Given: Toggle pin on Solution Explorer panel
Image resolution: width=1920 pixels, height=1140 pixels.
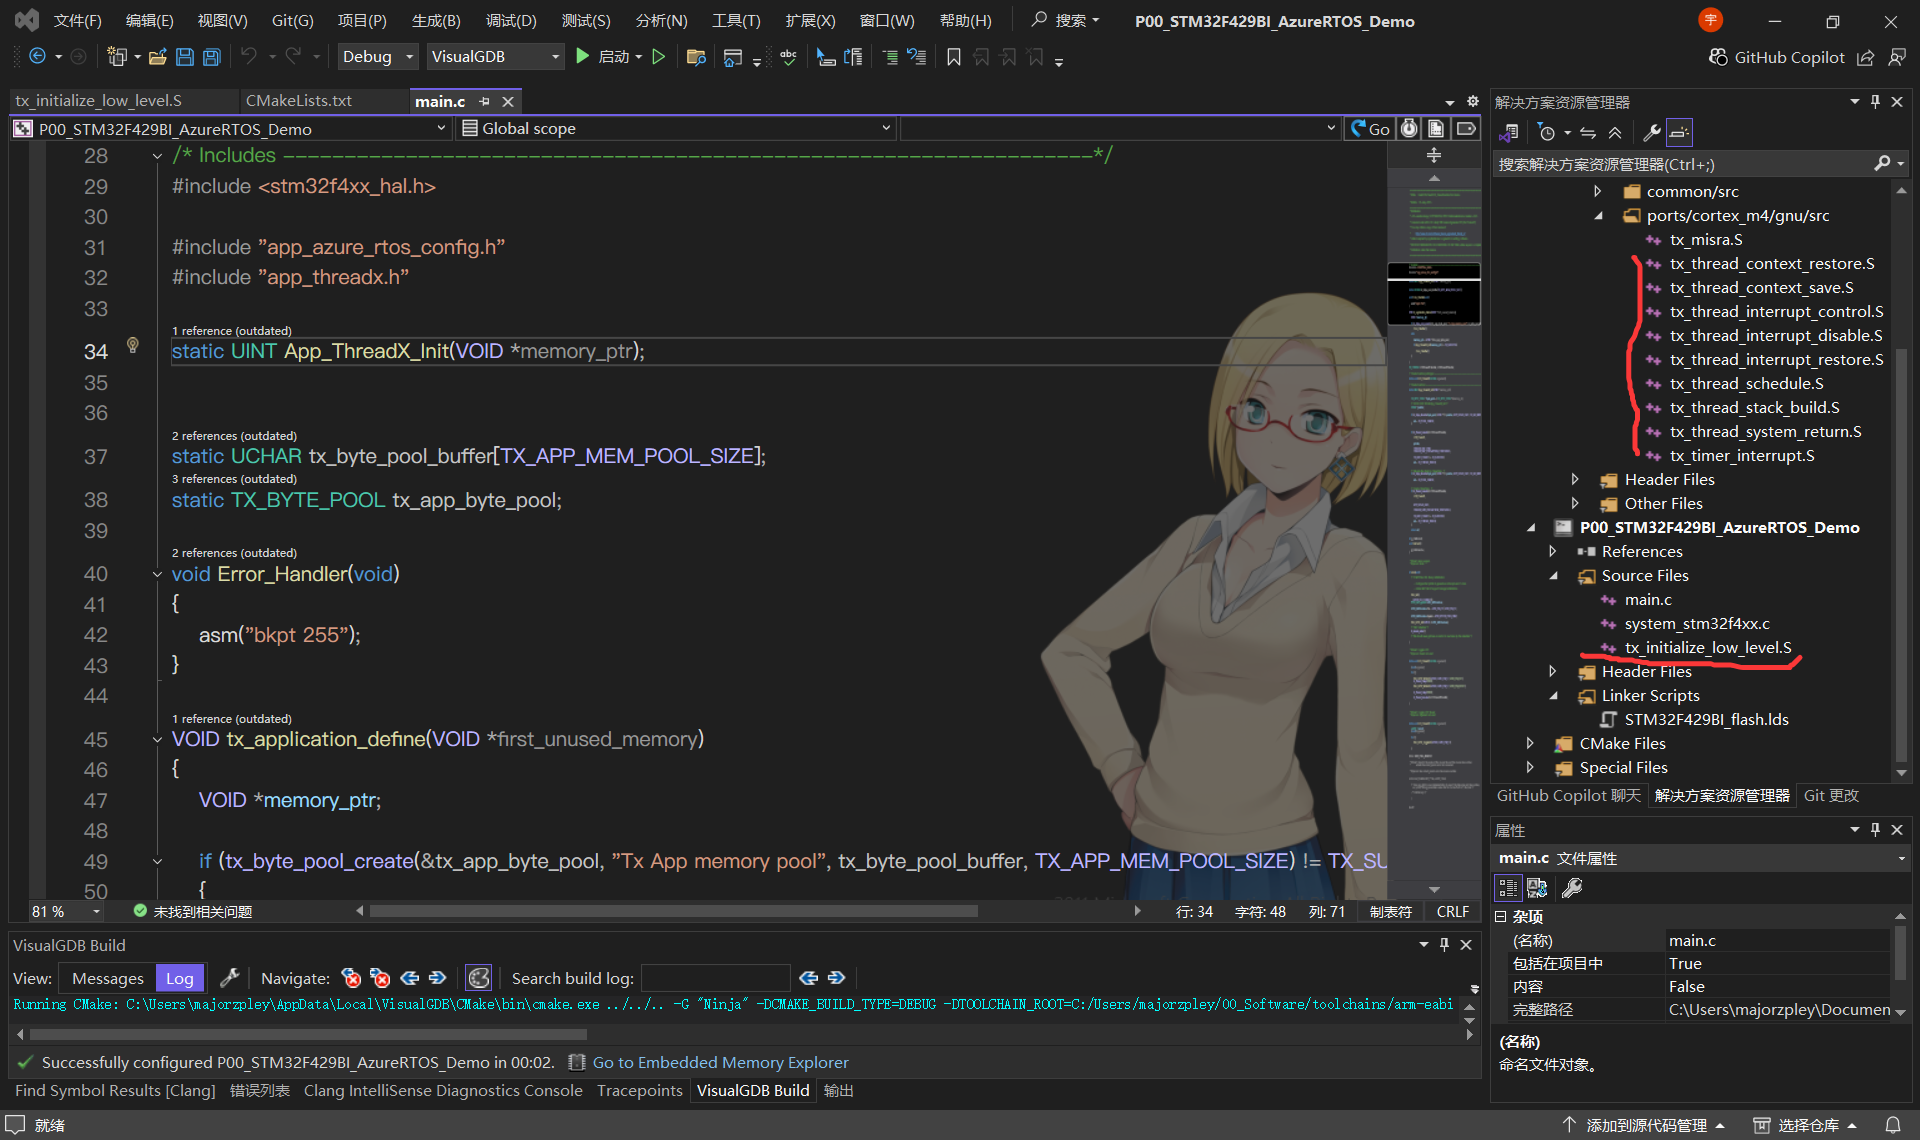Looking at the screenshot, I should click(1875, 102).
